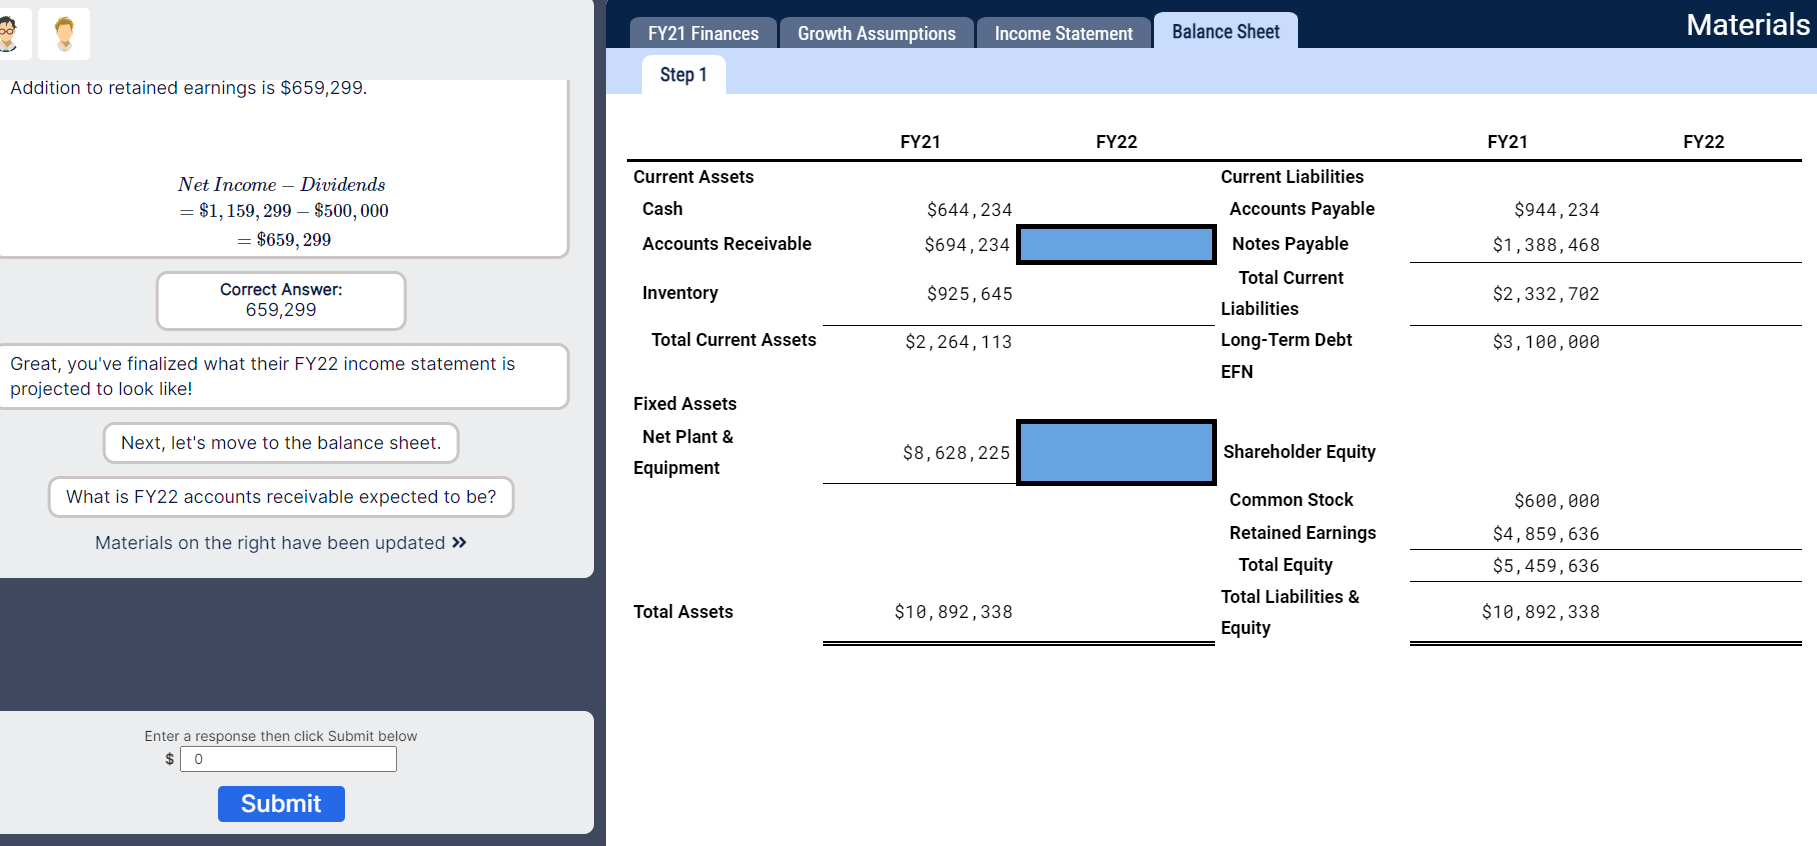Viewport: 1817px width, 846px height.
Task: Click Notes Payable value $1,388,468
Action: [x=1546, y=245]
